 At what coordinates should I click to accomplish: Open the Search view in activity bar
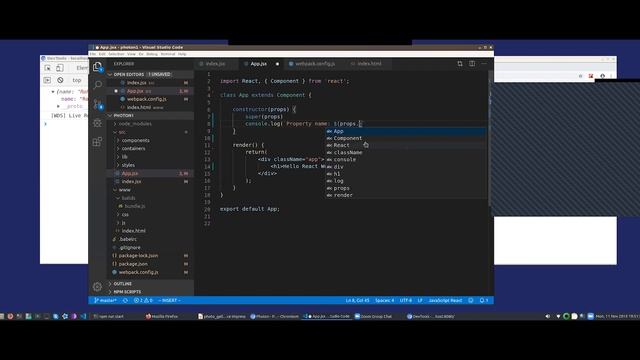[x=98, y=85]
